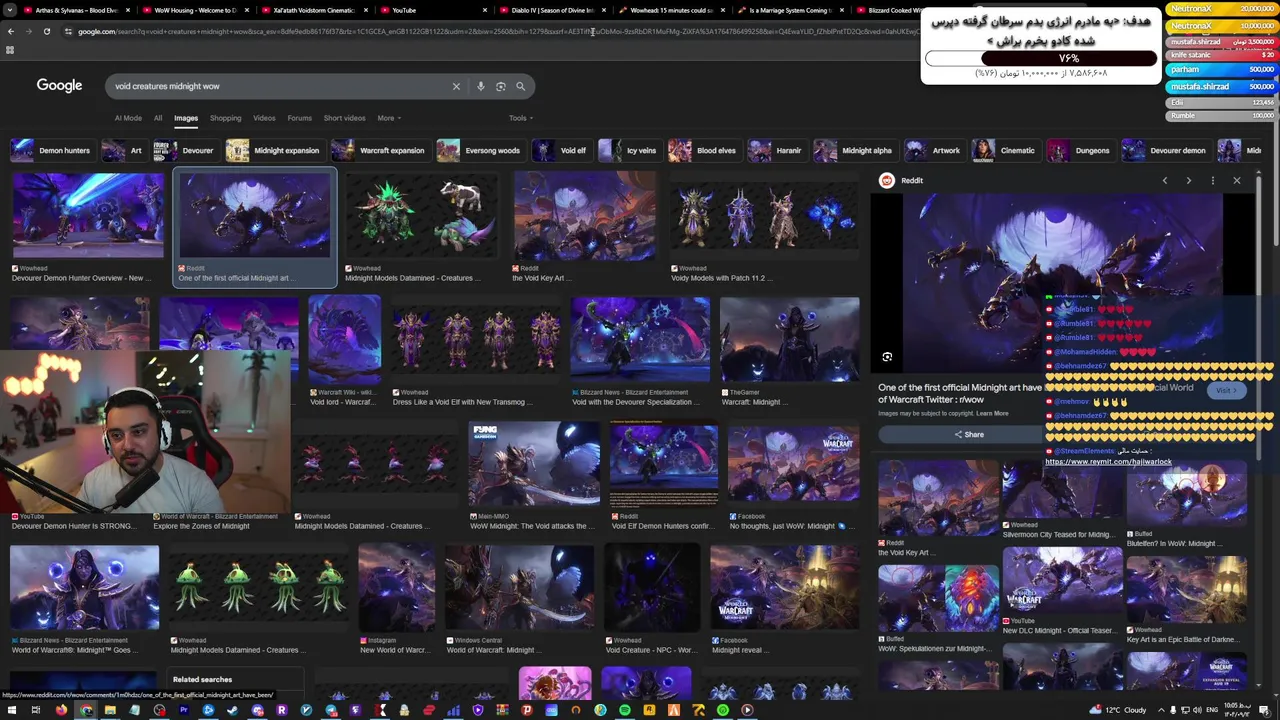Viewport: 1280px width, 720px height.
Task: Open the Xal'atath Voidstorm Cinematic tab
Action: (x=315, y=10)
